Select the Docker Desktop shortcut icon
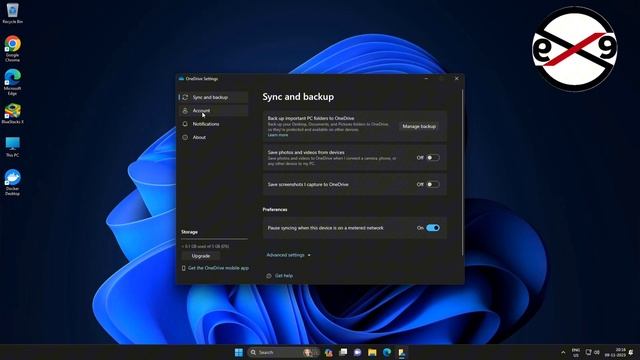 click(x=12, y=183)
